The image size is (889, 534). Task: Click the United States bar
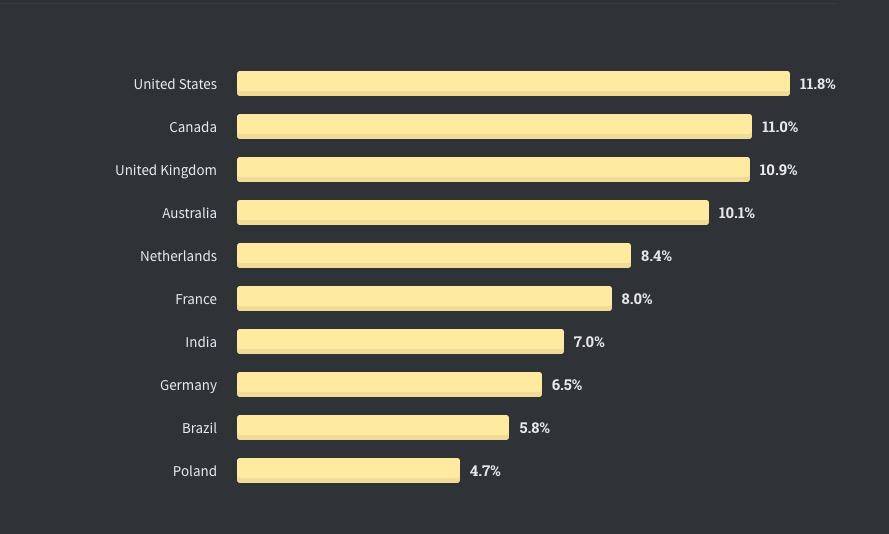click(513, 84)
